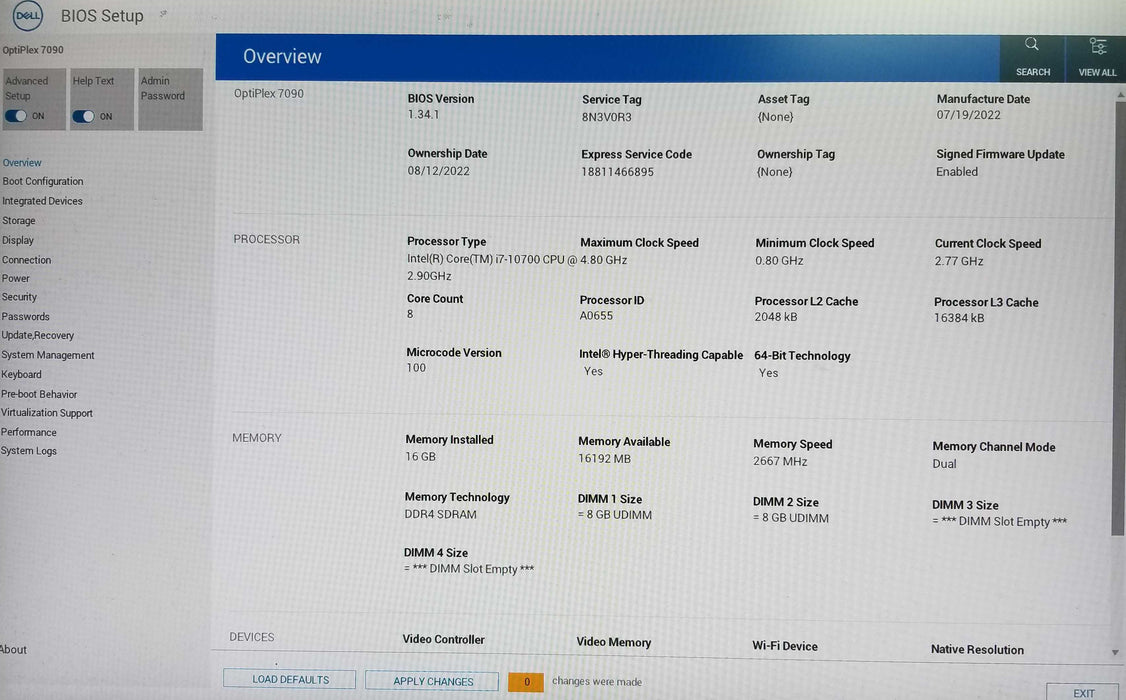Click the Manufacture Date 07/19/2022

[968, 115]
